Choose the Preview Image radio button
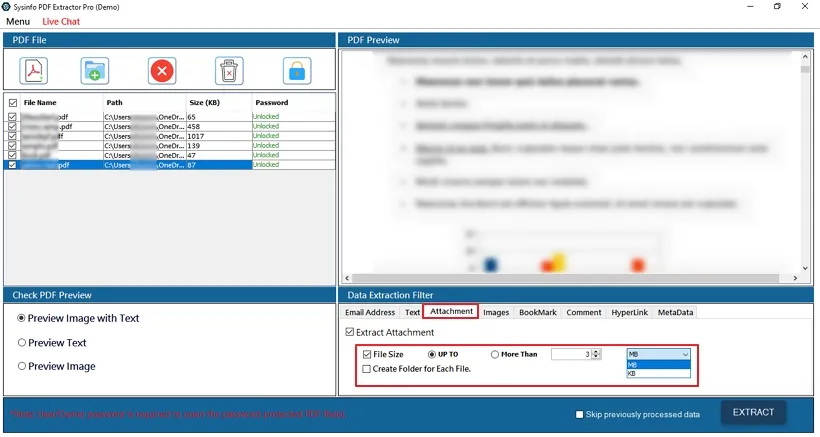The width and height of the screenshot is (820, 437). [x=21, y=366]
